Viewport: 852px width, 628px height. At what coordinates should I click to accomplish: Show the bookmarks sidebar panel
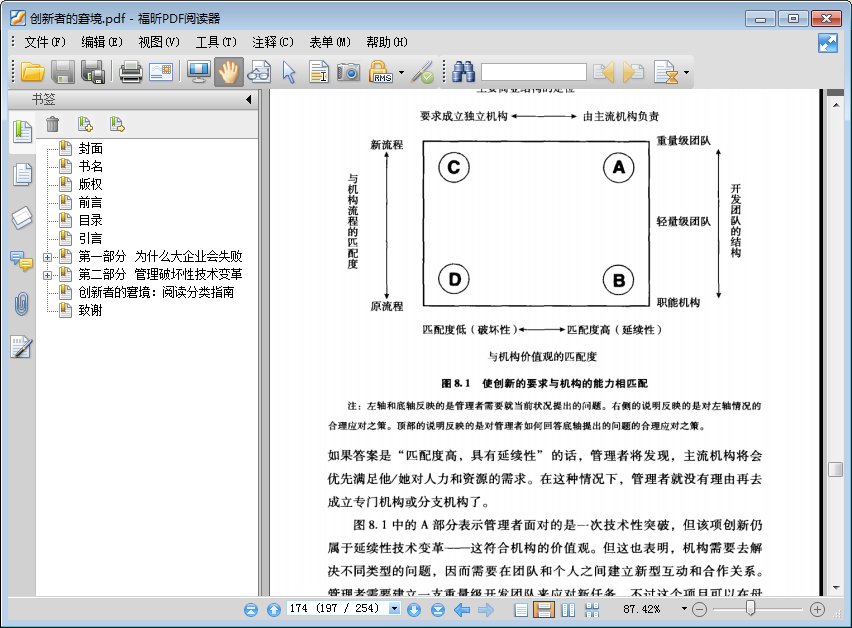22,131
